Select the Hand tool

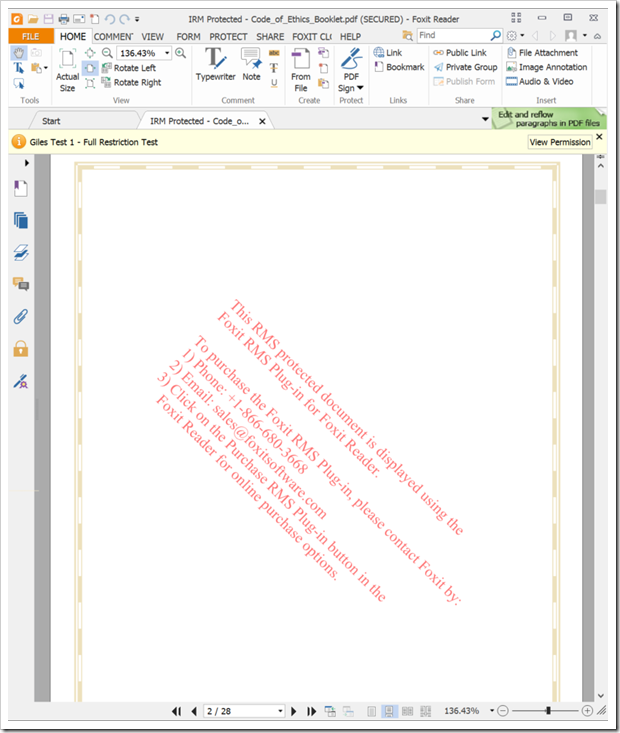[19, 53]
